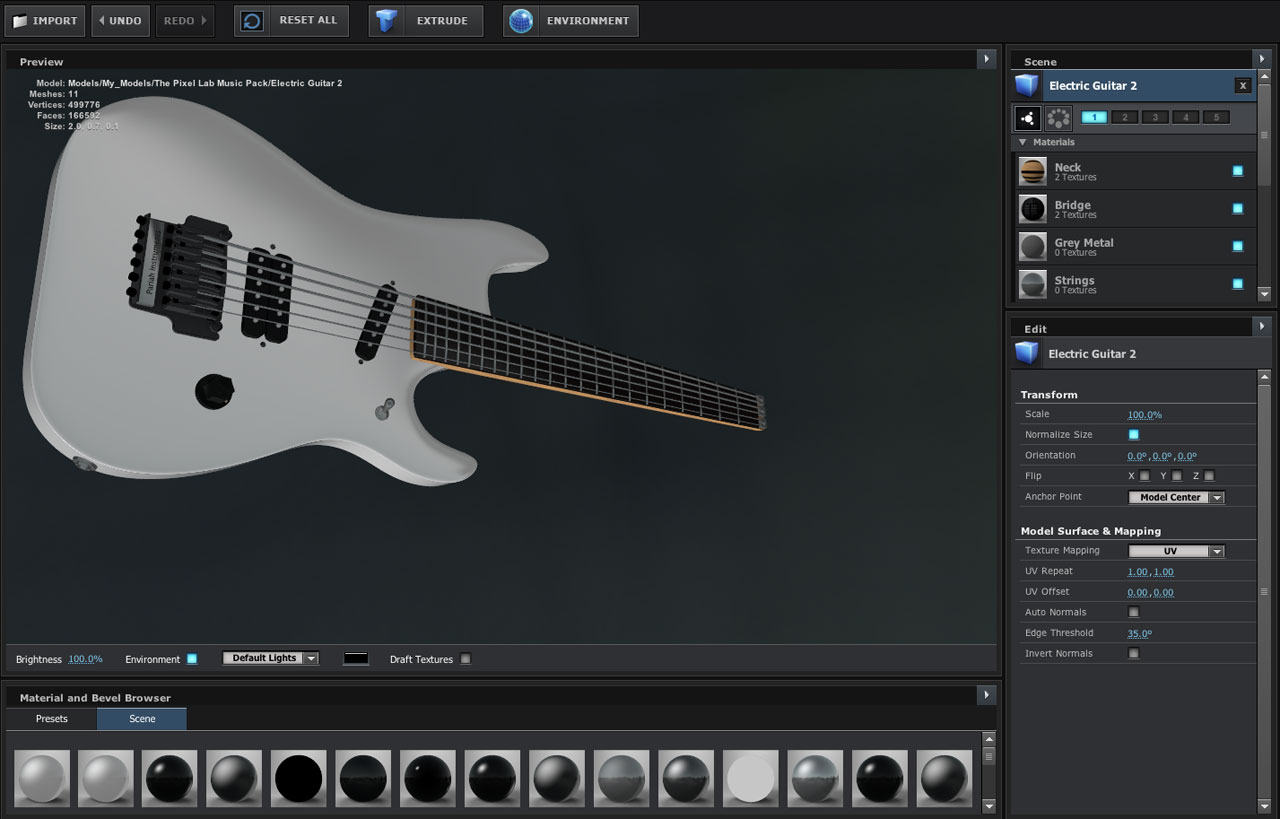The image size is (1280, 819).
Task: Click the Bridge material sphere icon
Action: coord(1033,209)
